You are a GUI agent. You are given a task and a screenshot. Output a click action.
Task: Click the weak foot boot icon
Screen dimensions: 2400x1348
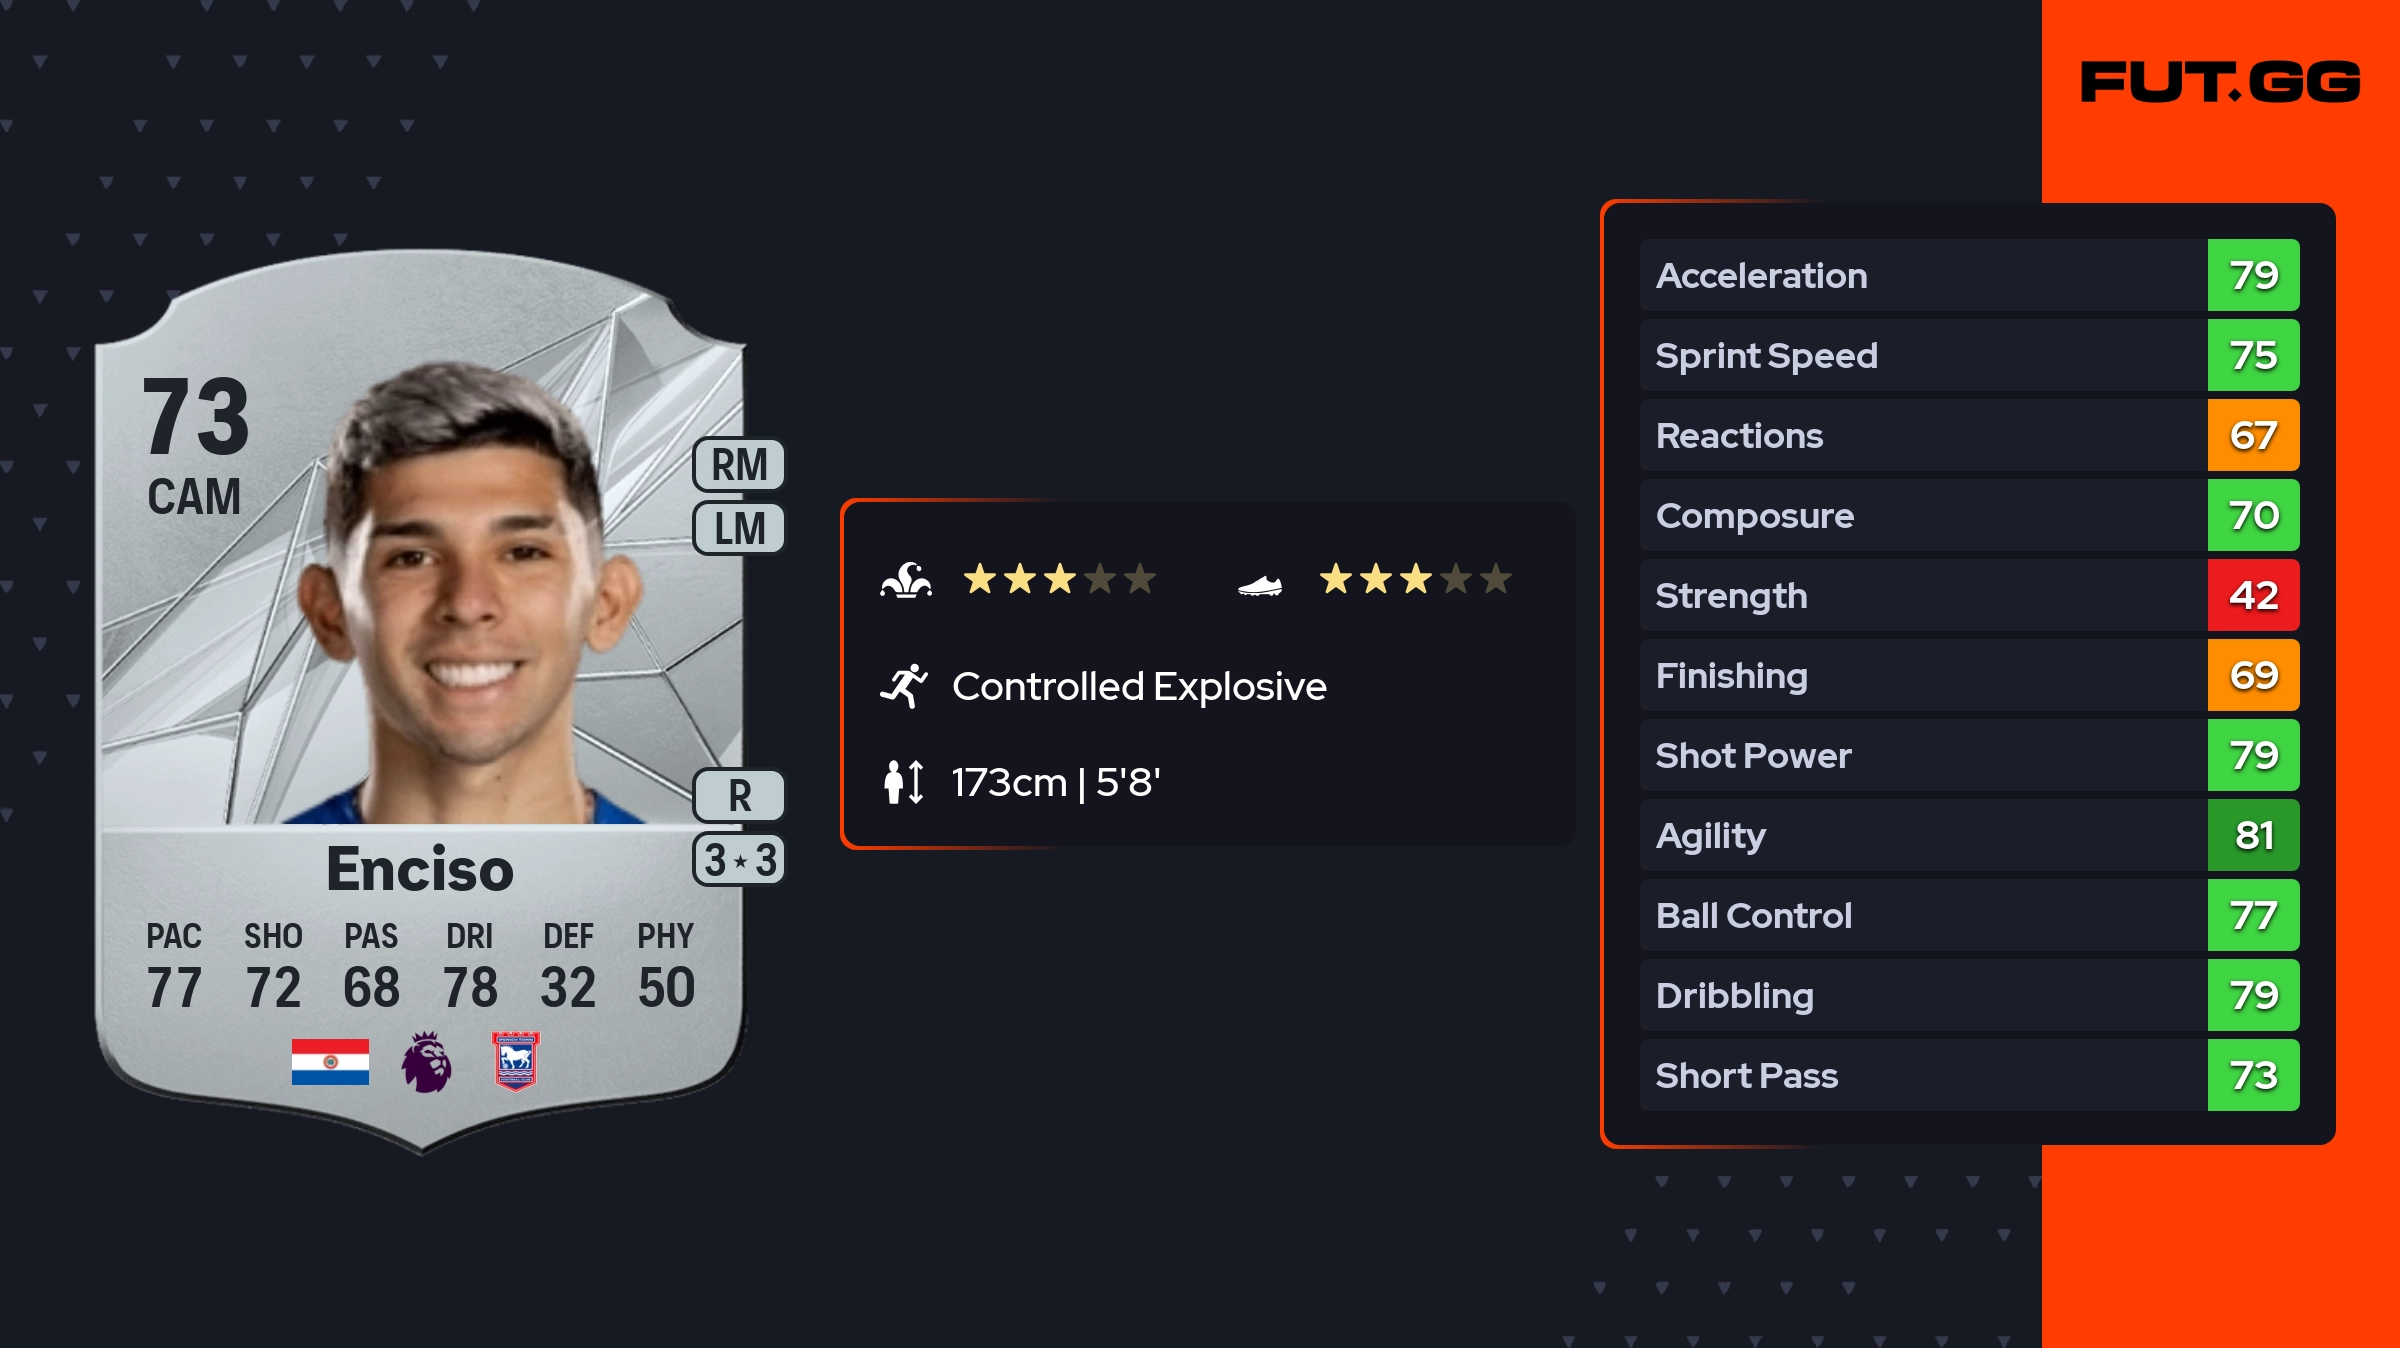(1260, 585)
